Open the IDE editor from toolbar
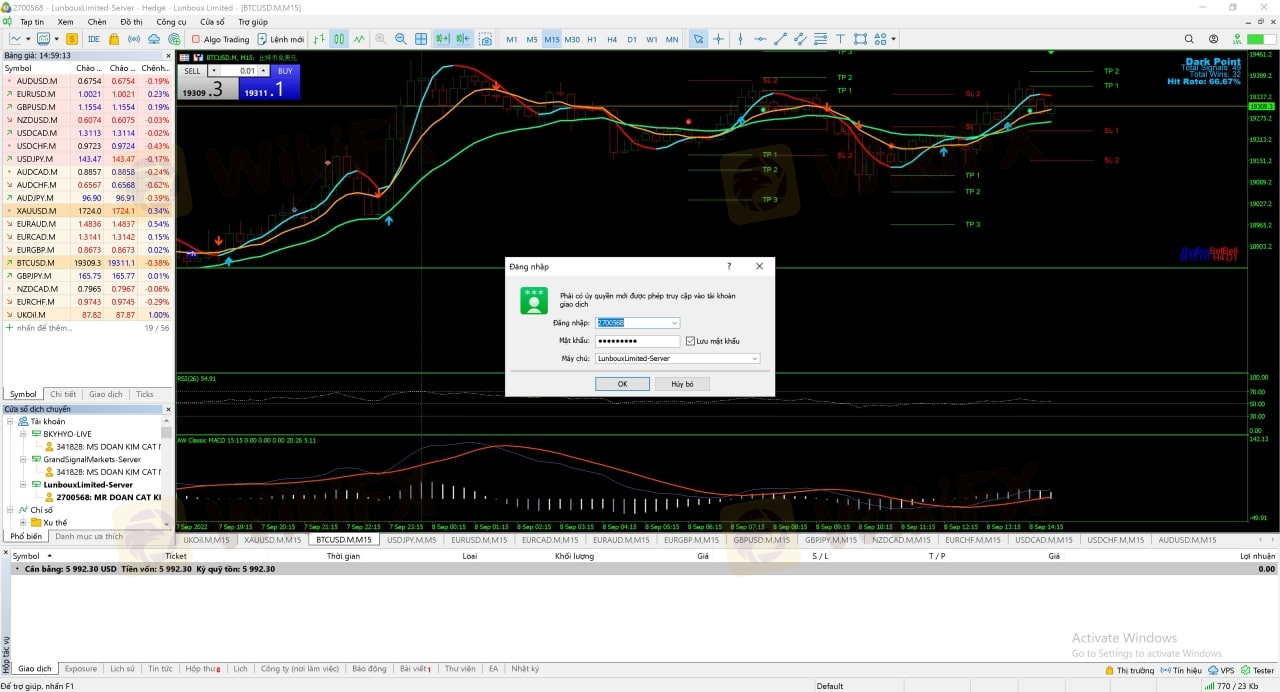The height and width of the screenshot is (692, 1280). click(x=93, y=39)
